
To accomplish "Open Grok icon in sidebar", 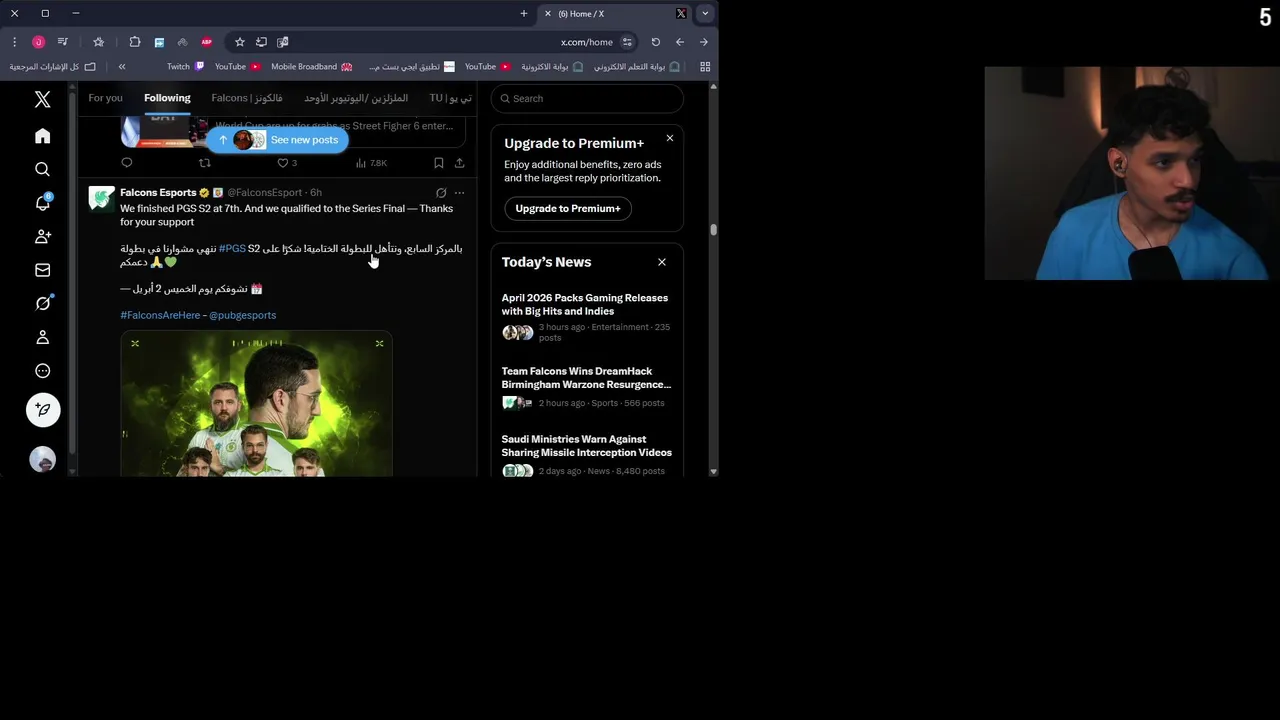I will click(x=42, y=303).
